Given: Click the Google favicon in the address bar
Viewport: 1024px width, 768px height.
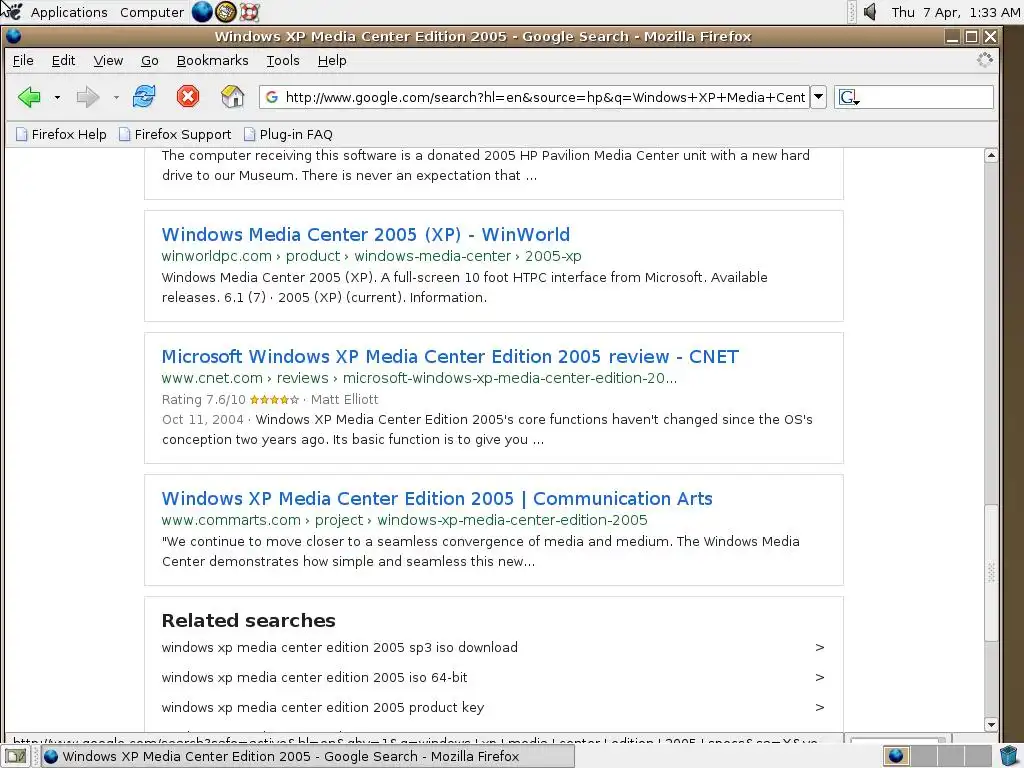Looking at the screenshot, I should (272, 97).
